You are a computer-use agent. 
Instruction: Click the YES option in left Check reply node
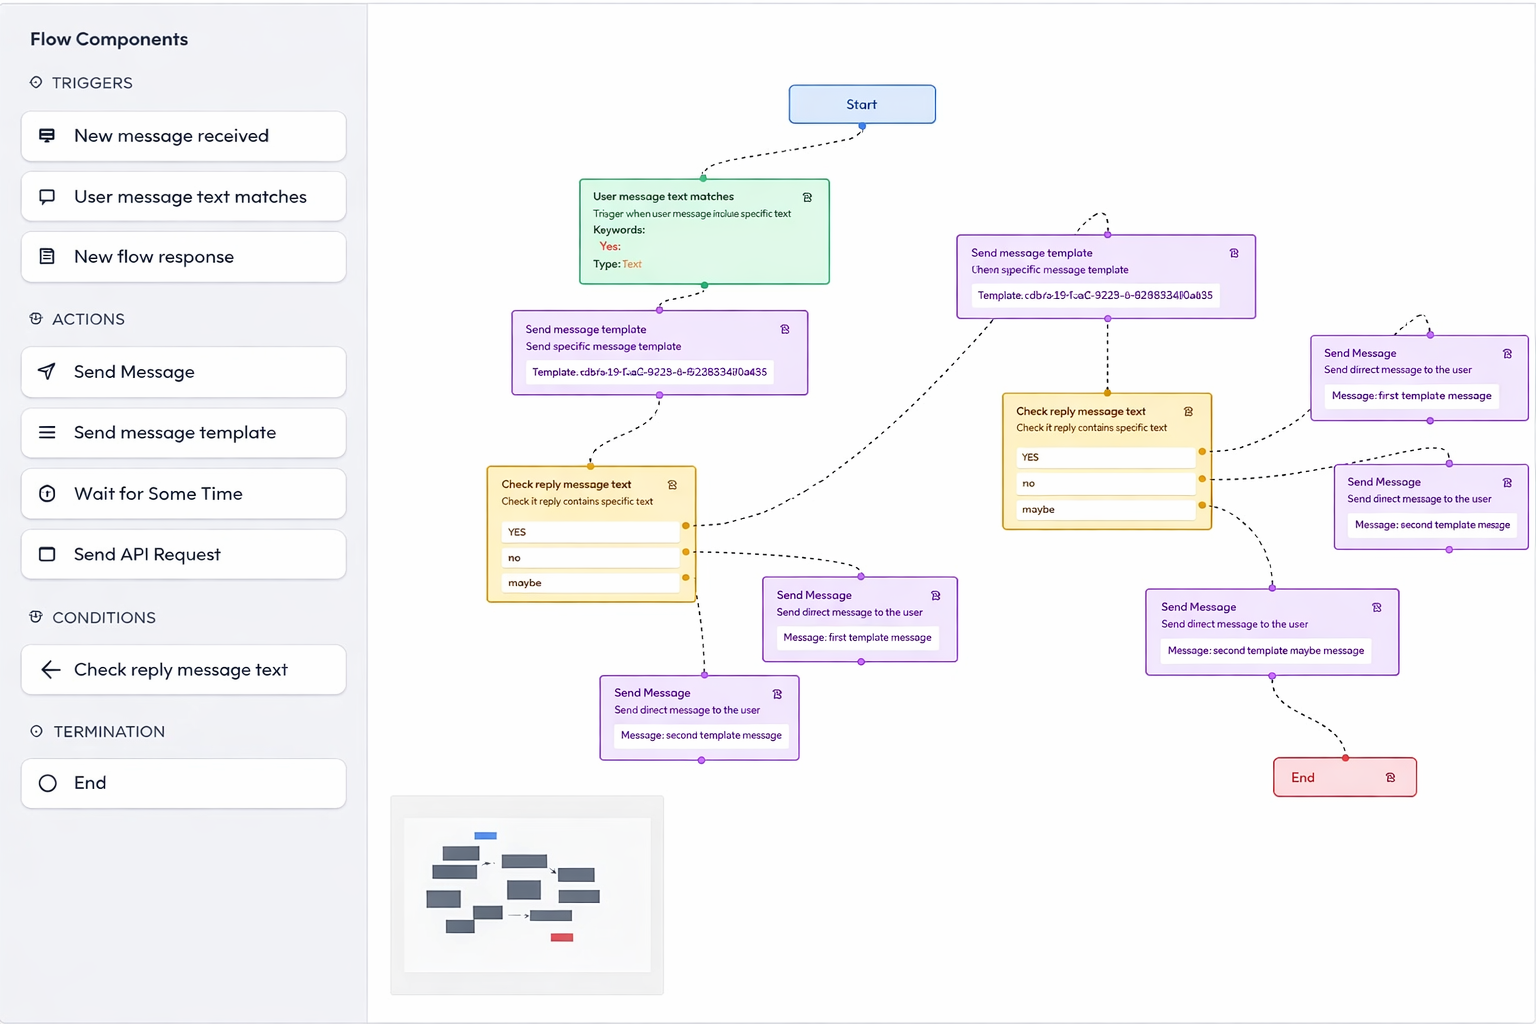[589, 532]
